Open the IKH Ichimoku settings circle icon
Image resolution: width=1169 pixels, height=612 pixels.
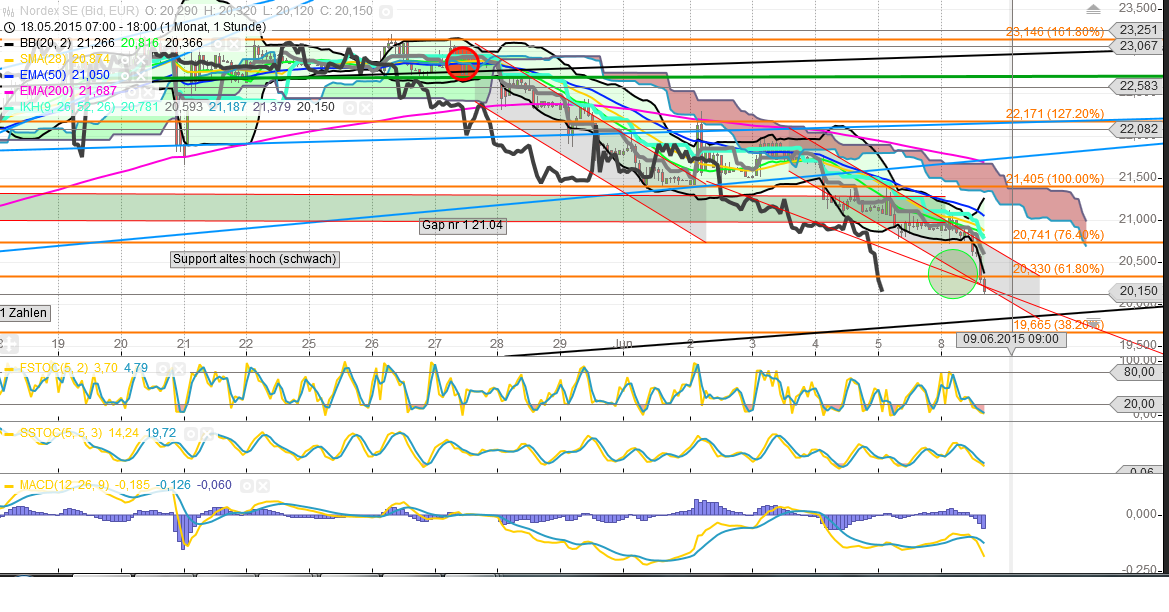[x=349, y=106]
